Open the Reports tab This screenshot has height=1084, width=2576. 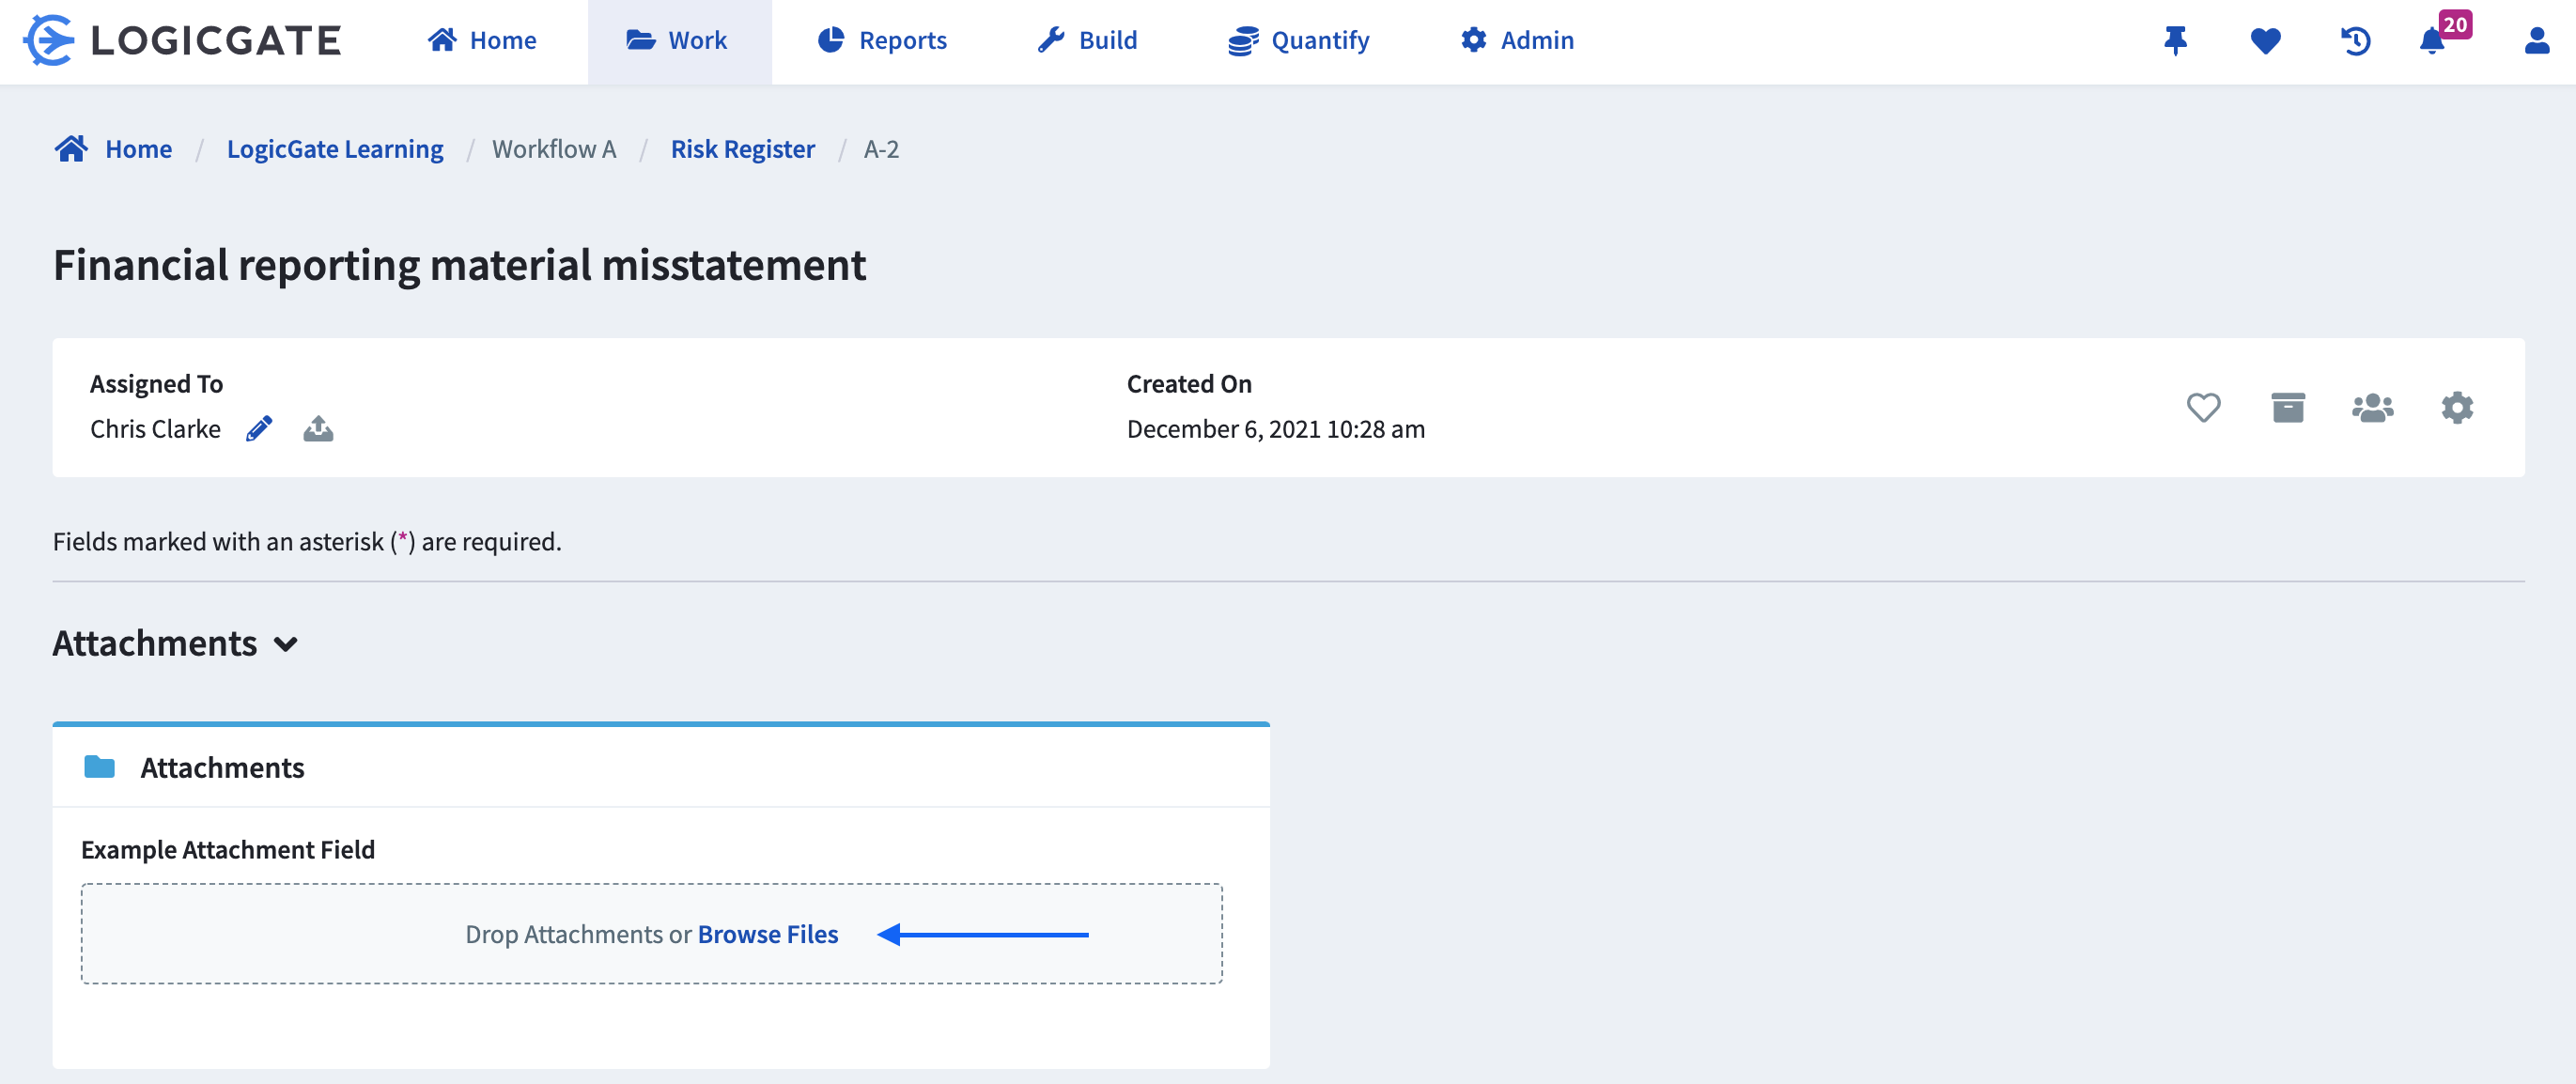click(x=882, y=41)
